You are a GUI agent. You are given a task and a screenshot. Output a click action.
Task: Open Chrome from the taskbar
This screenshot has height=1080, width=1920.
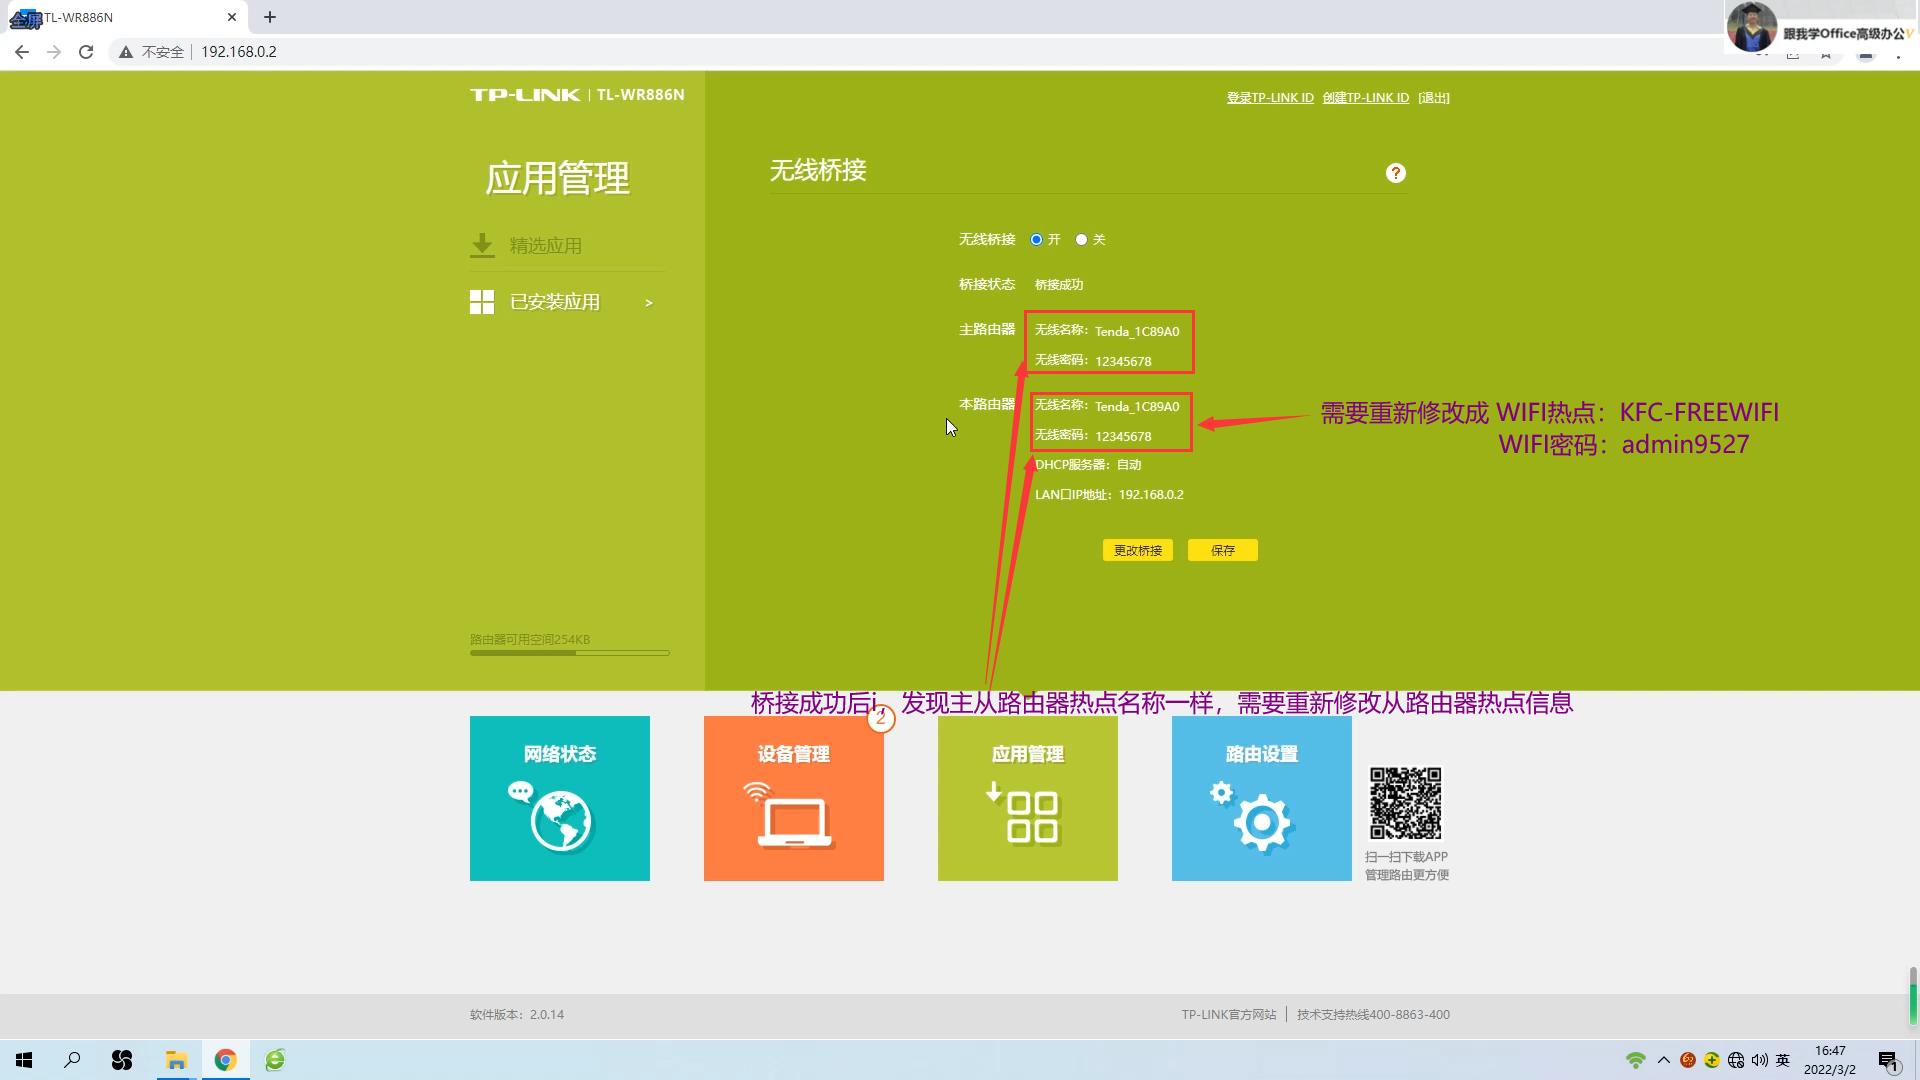[225, 1059]
